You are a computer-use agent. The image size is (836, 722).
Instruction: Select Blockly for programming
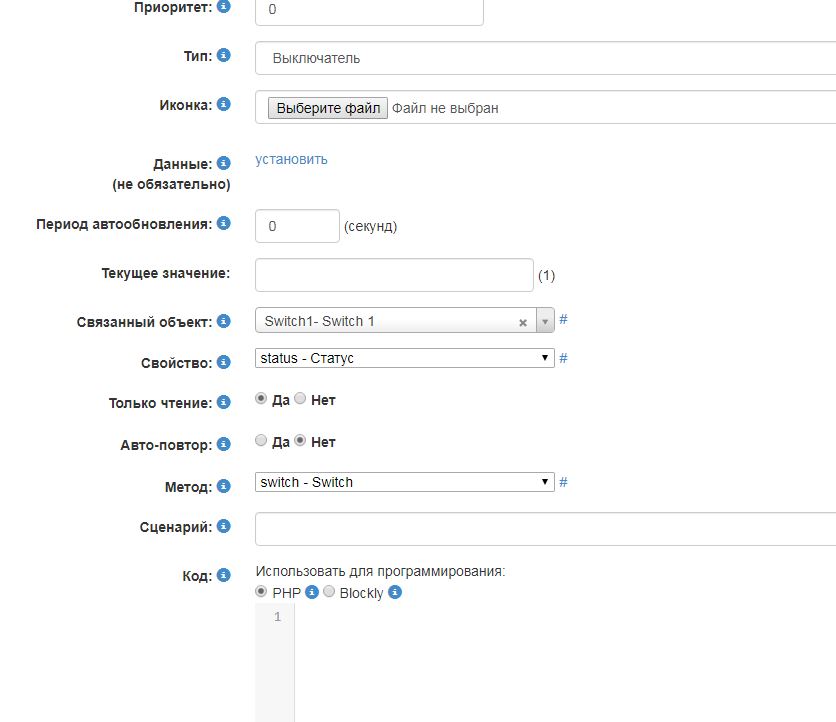[x=329, y=592]
